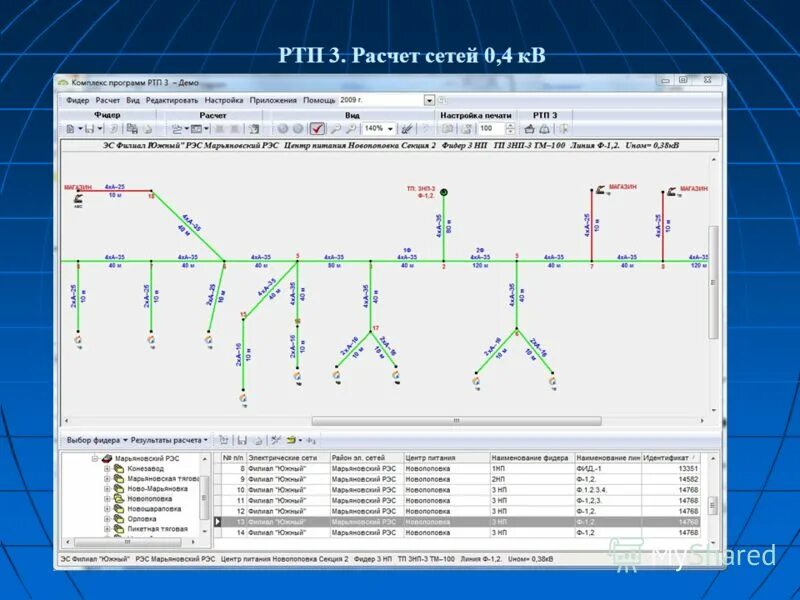The width and height of the screenshot is (800, 600).
Task: Expand the Новопоповка tree node
Action: click(107, 499)
